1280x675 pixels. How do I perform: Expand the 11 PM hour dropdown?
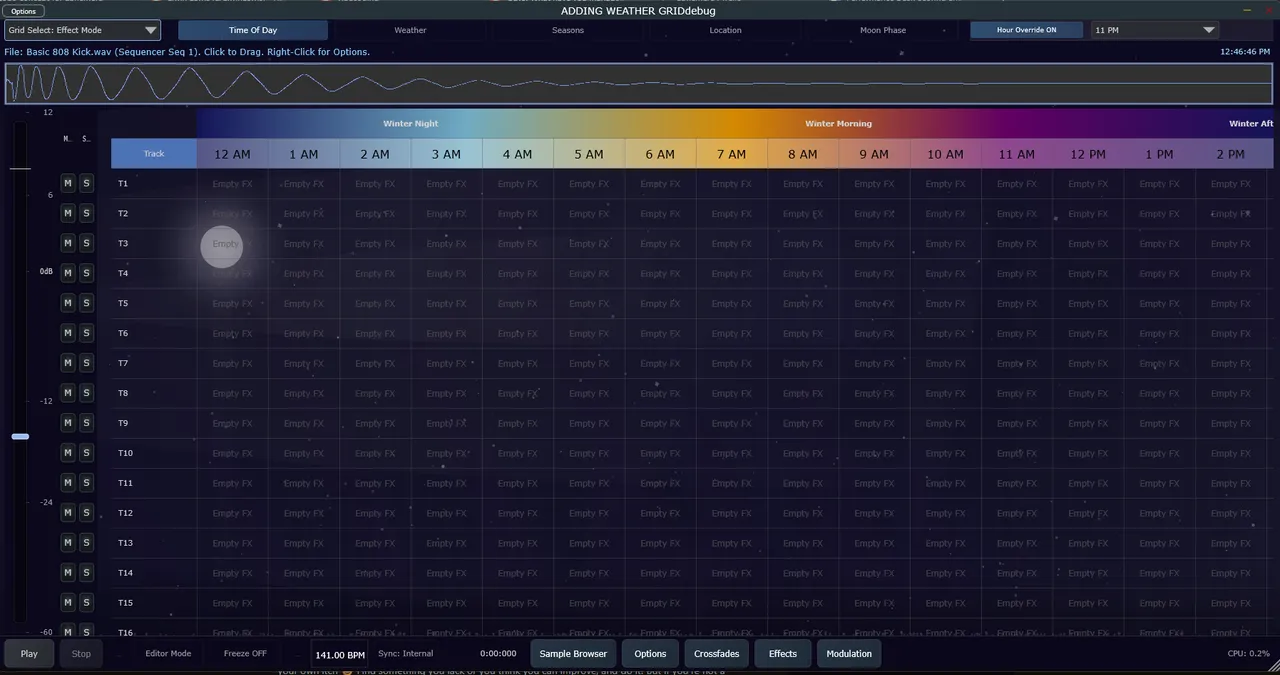(1154, 31)
